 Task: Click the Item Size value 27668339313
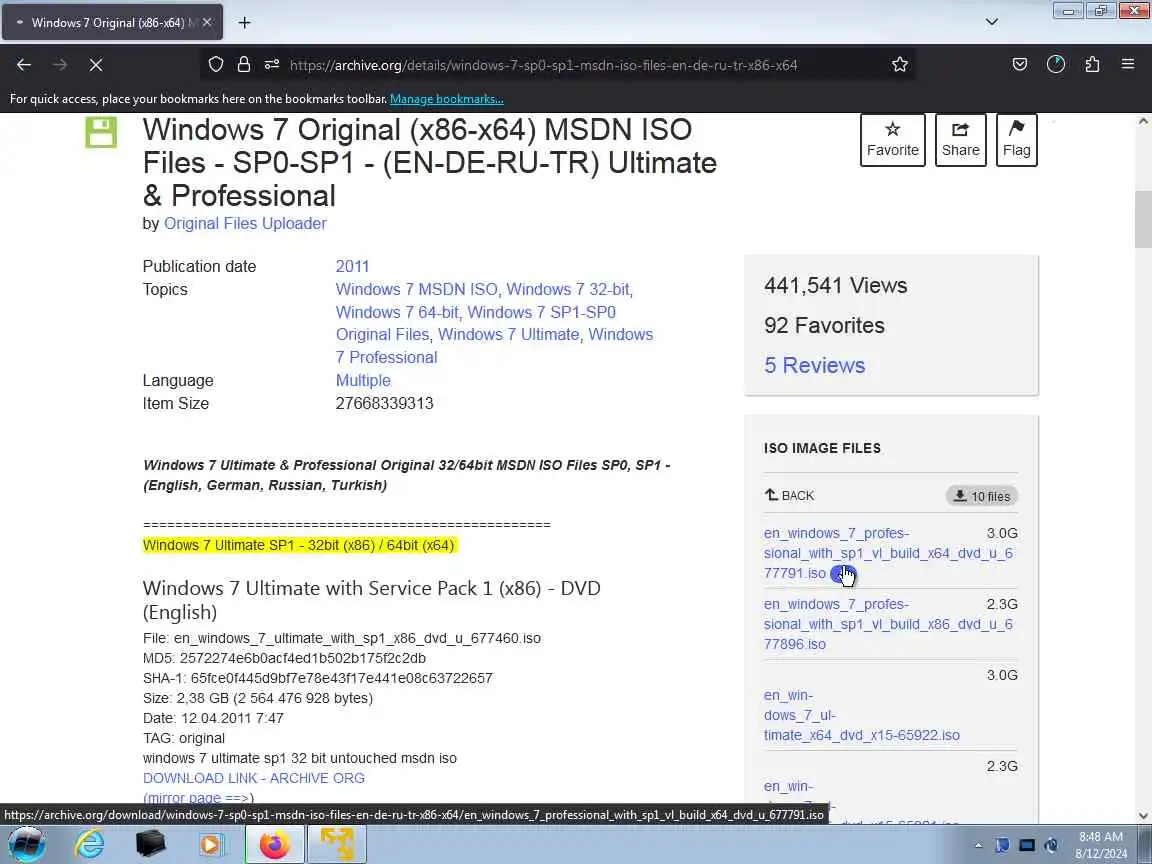(x=384, y=403)
